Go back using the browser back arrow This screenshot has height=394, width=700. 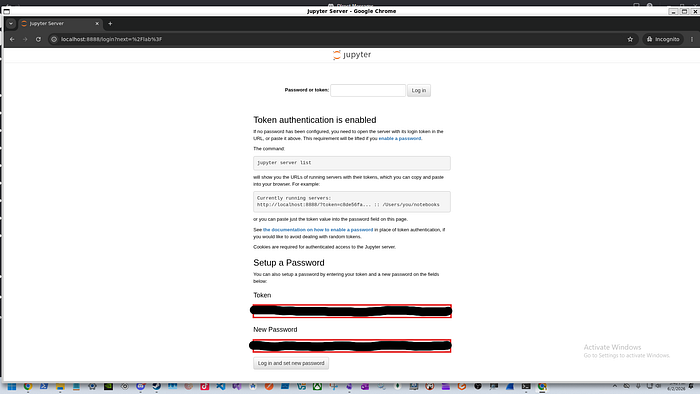[x=12, y=39]
